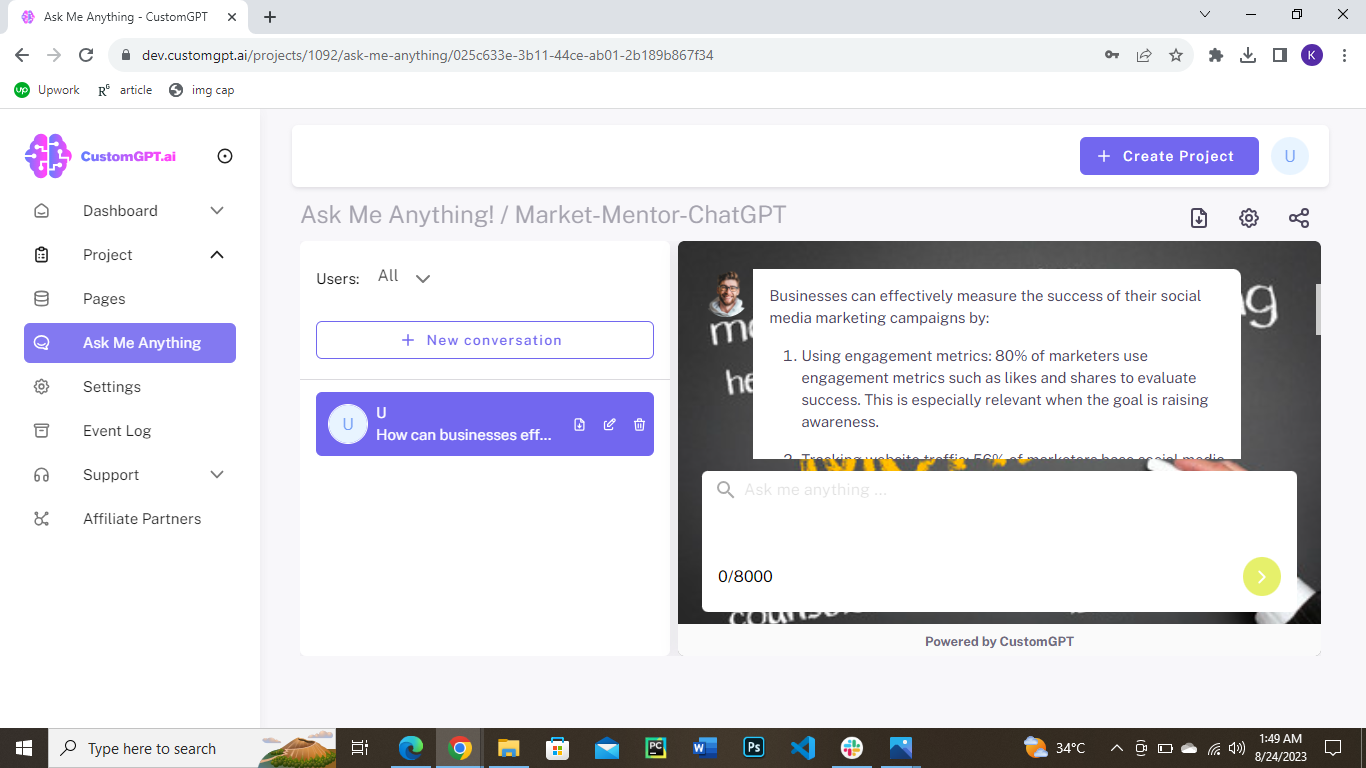Click the Create Project button

coord(1169,156)
